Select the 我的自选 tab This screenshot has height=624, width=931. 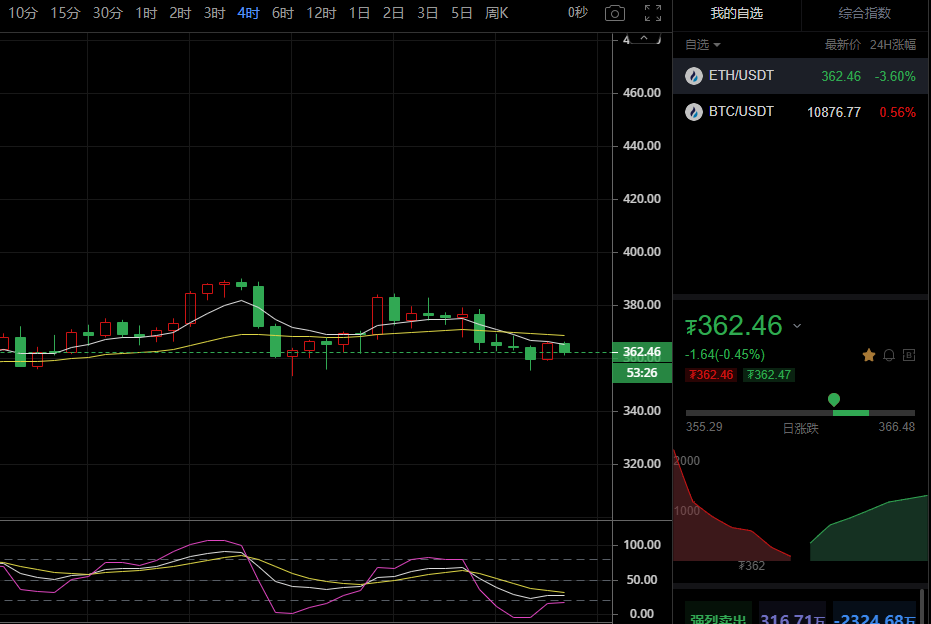pyautogui.click(x=736, y=13)
